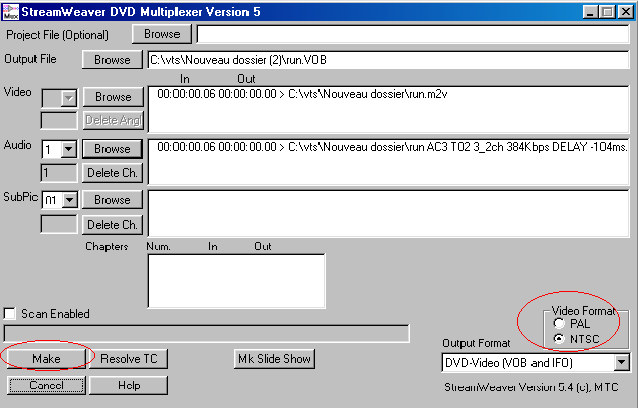Open the Output Format dropdown
638x408 pixels.
(x=622, y=362)
